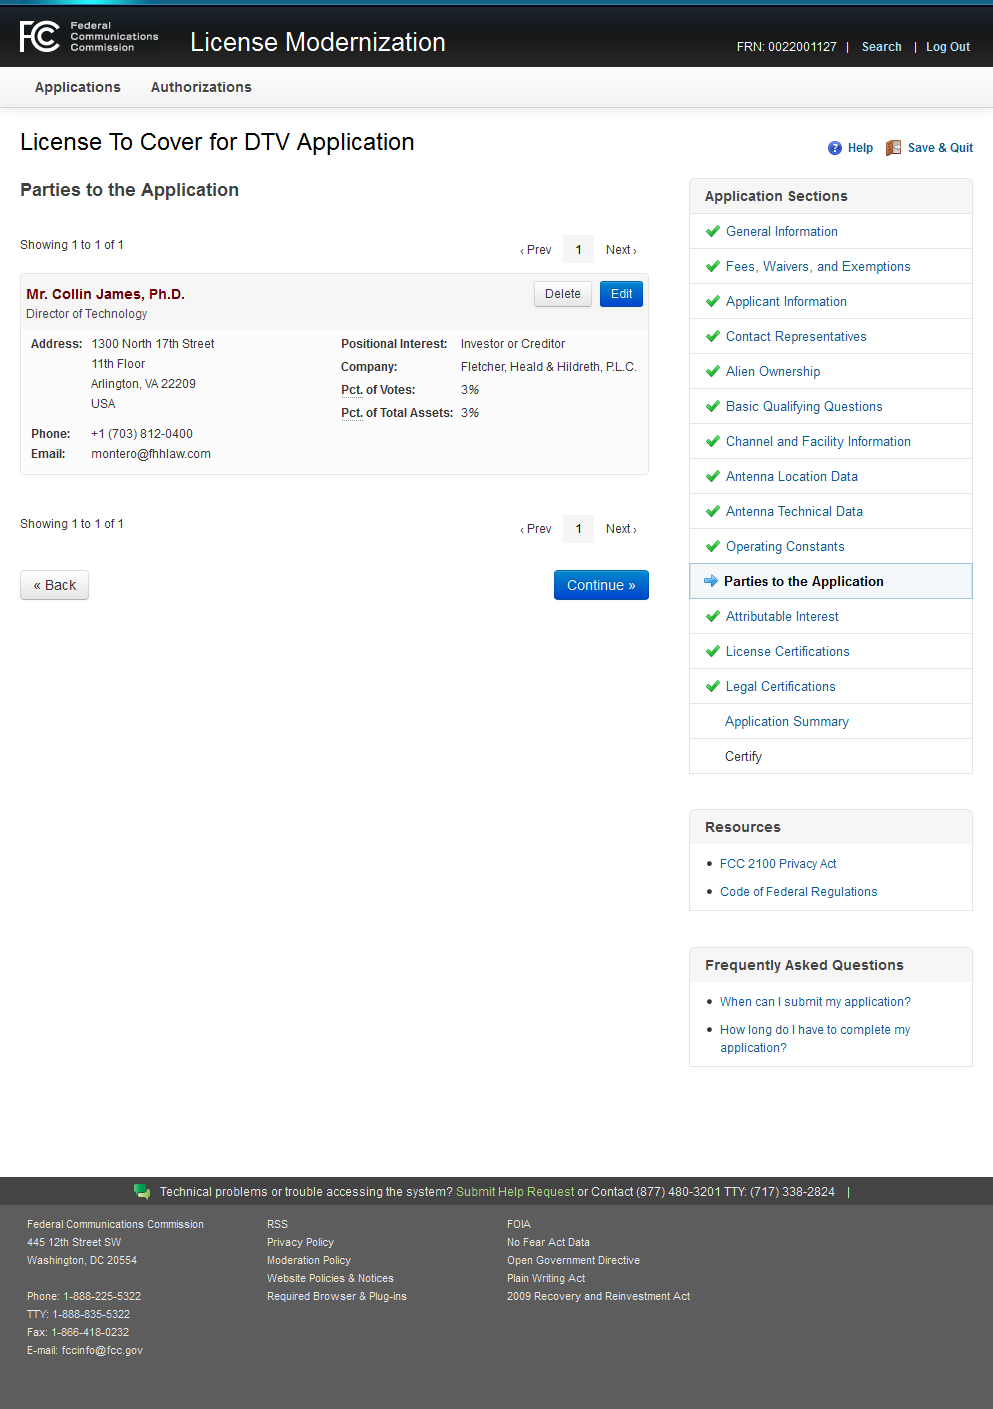Open Open Government Directive link
Image resolution: width=993 pixels, height=1409 pixels.
(x=573, y=1260)
